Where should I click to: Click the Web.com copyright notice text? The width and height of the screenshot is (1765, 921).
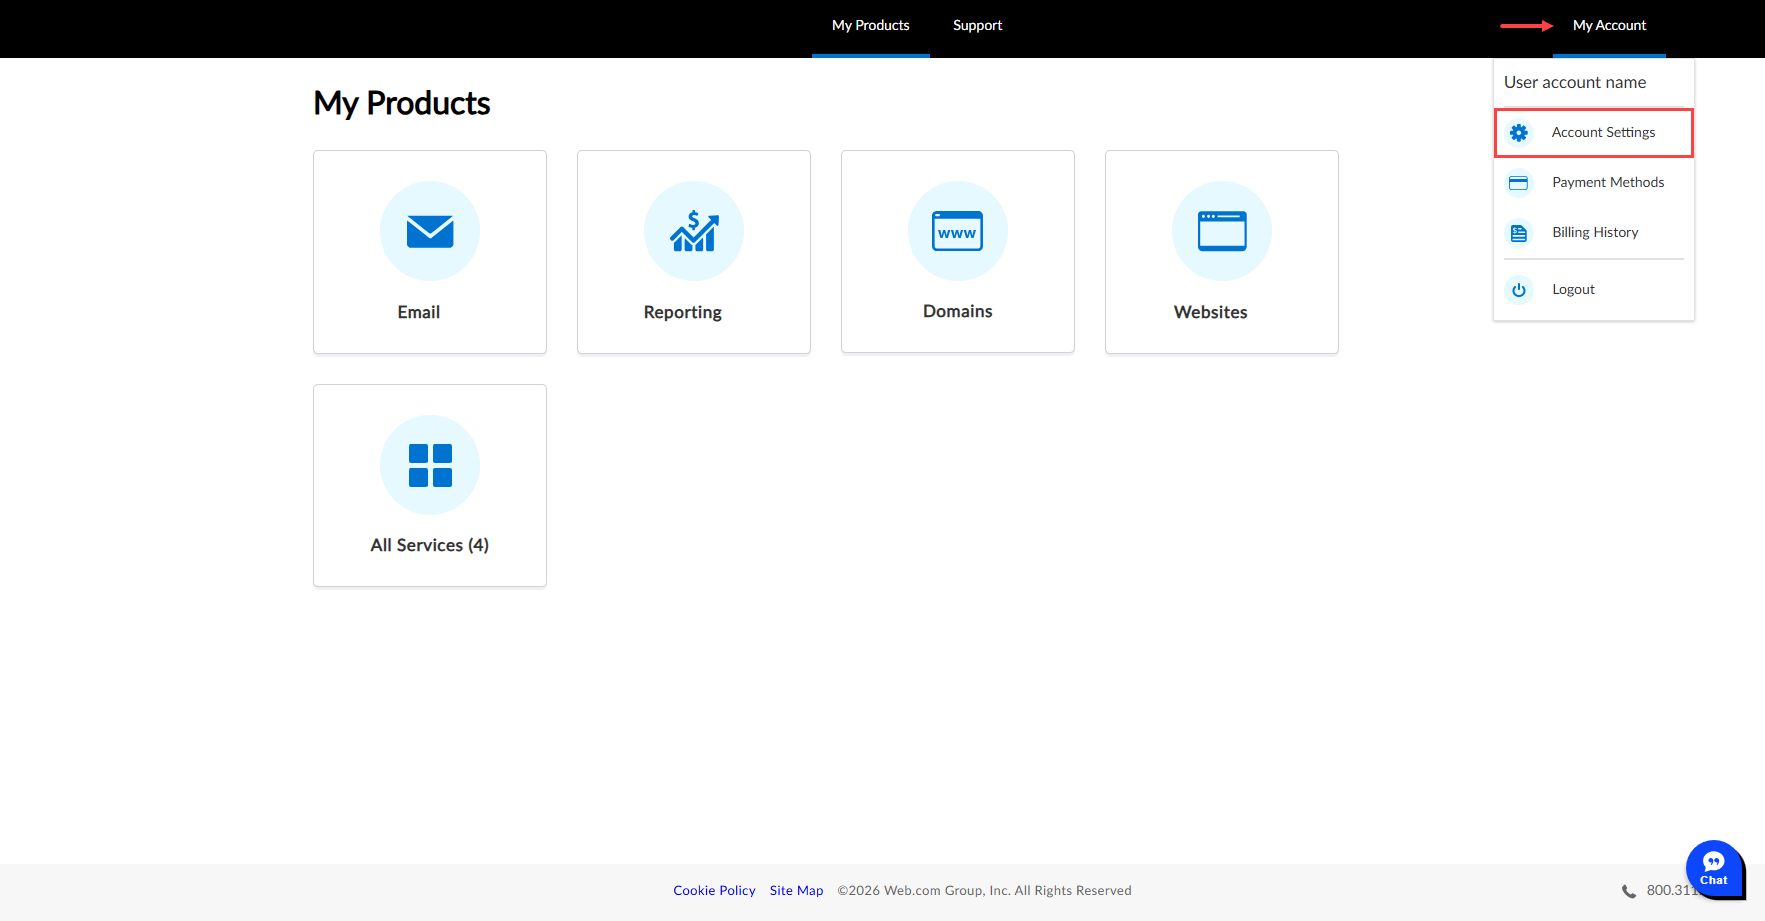985,891
